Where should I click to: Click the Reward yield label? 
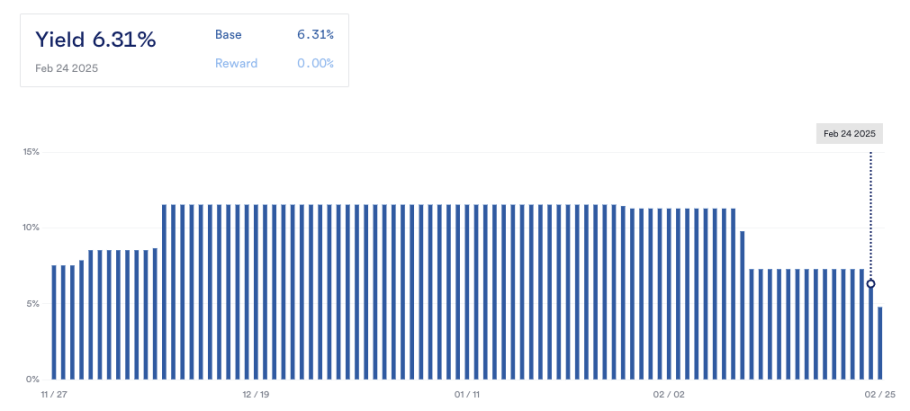(x=236, y=63)
